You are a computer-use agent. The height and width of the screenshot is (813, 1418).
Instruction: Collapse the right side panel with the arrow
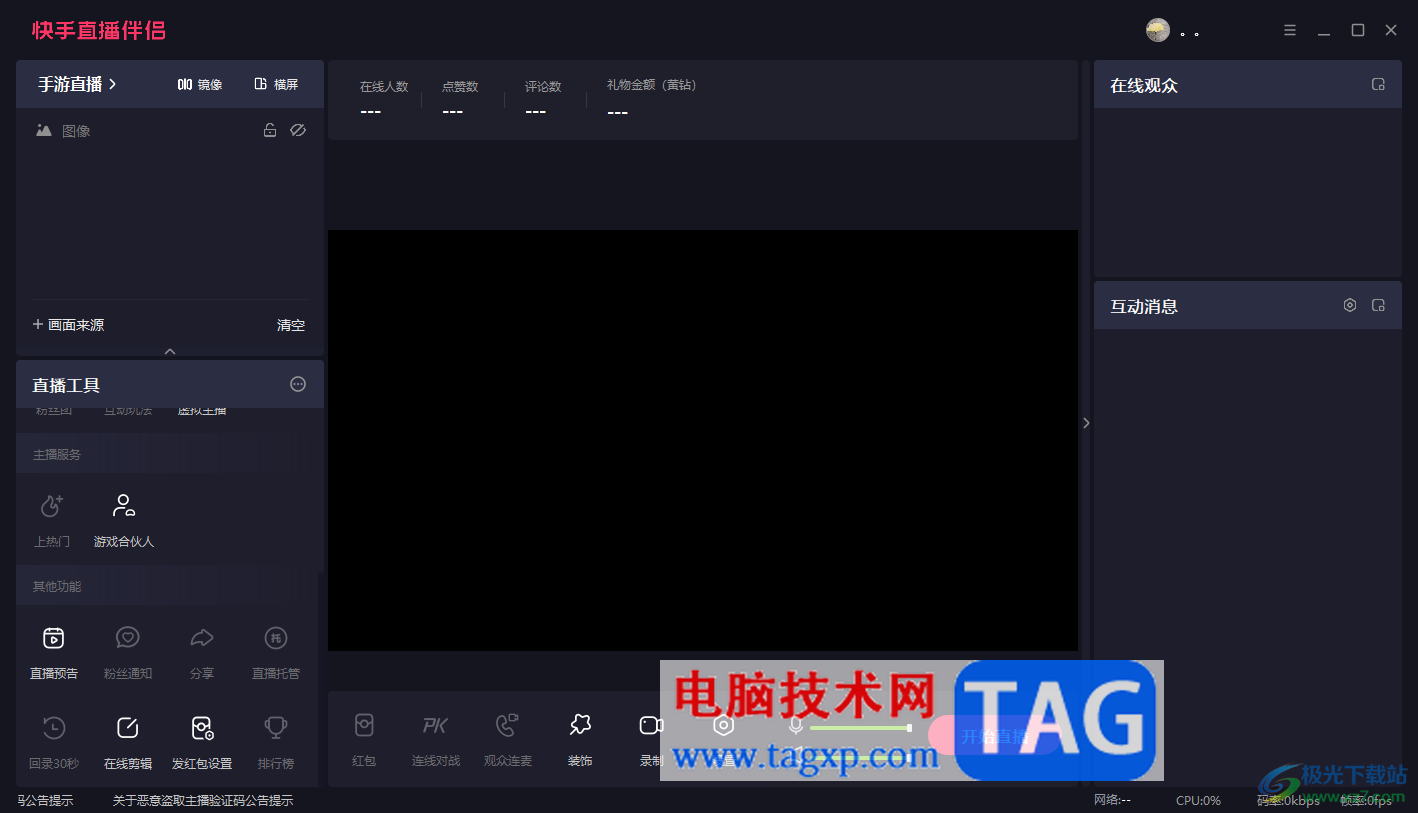click(1086, 423)
